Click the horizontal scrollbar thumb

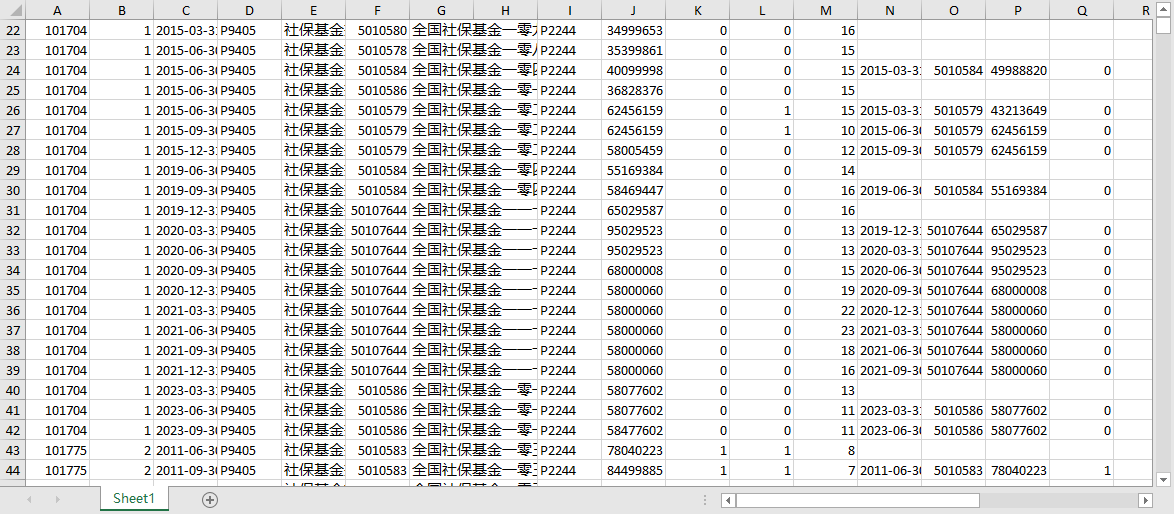click(x=857, y=499)
